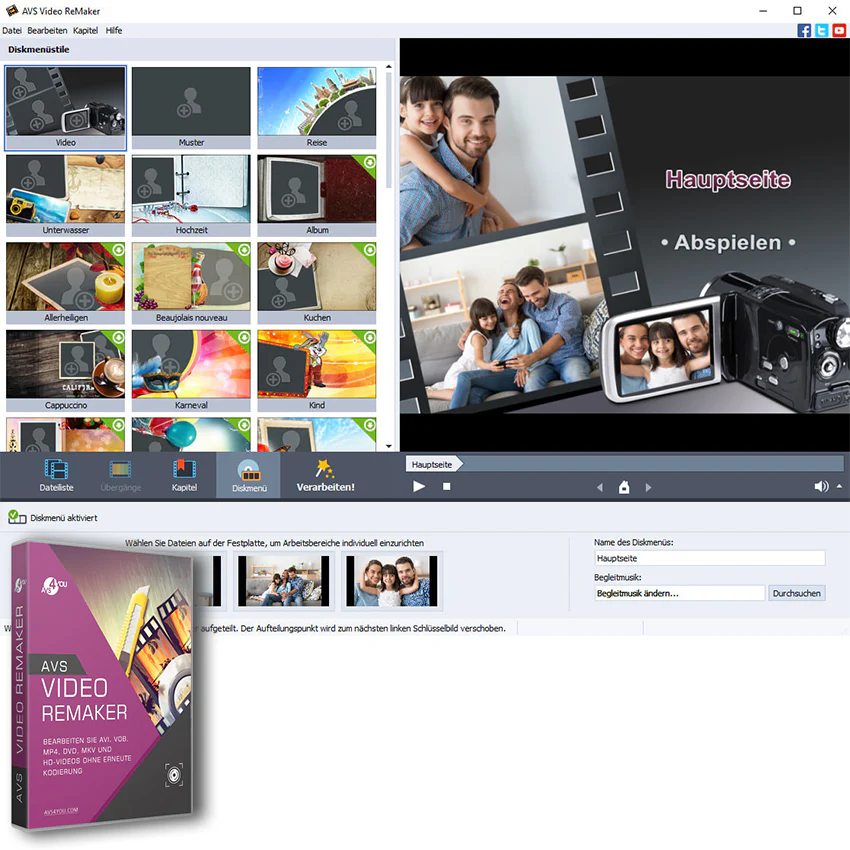
Task: Open the YouTube channel icon
Action: tap(839, 30)
